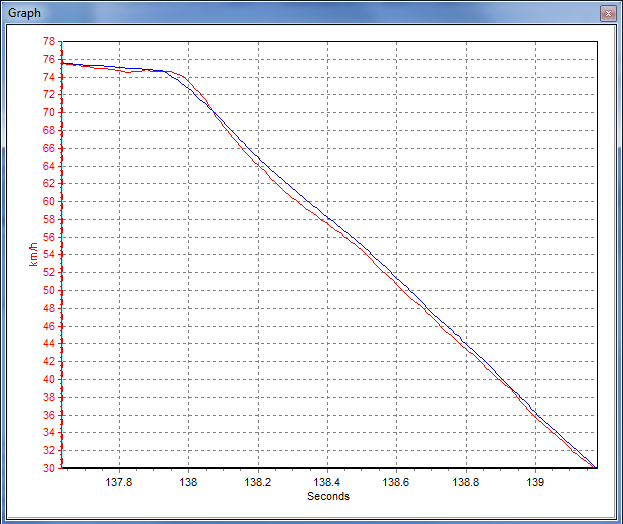The image size is (623, 524).
Task: Click the Graph window title text
Action: pos(24,13)
